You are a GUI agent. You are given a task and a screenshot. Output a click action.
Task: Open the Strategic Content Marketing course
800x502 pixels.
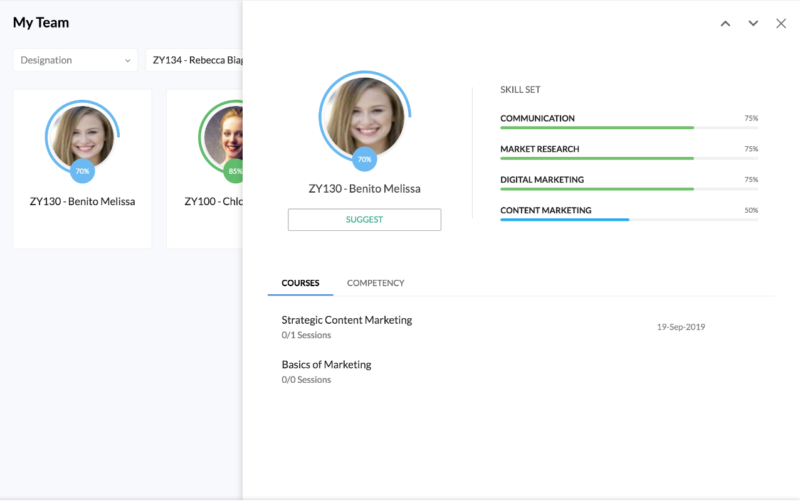[346, 320]
